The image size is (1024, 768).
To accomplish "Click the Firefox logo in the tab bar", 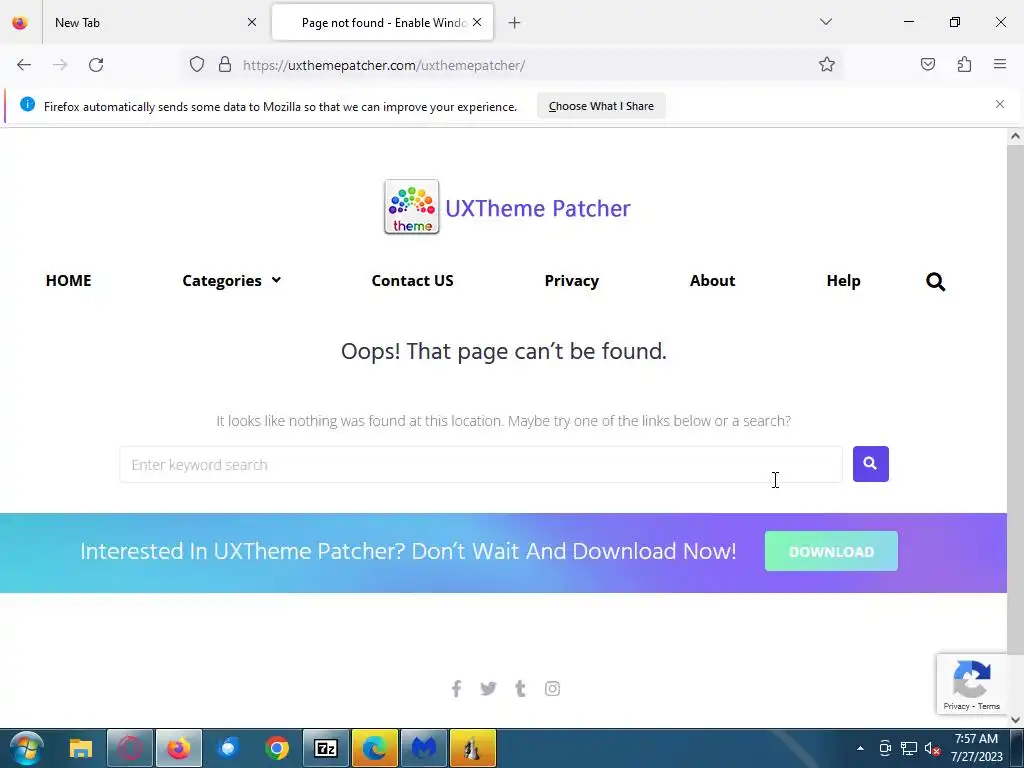I will [x=20, y=22].
